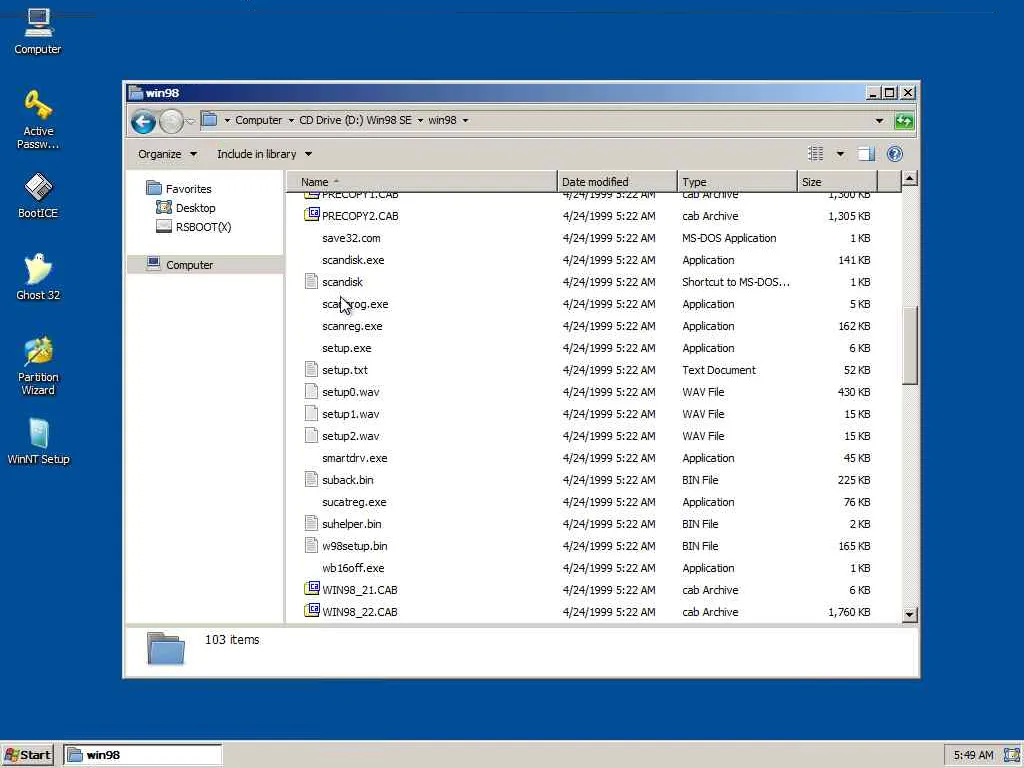The image size is (1024, 768).
Task: Click the suback.bin file icon
Action: [x=312, y=479]
